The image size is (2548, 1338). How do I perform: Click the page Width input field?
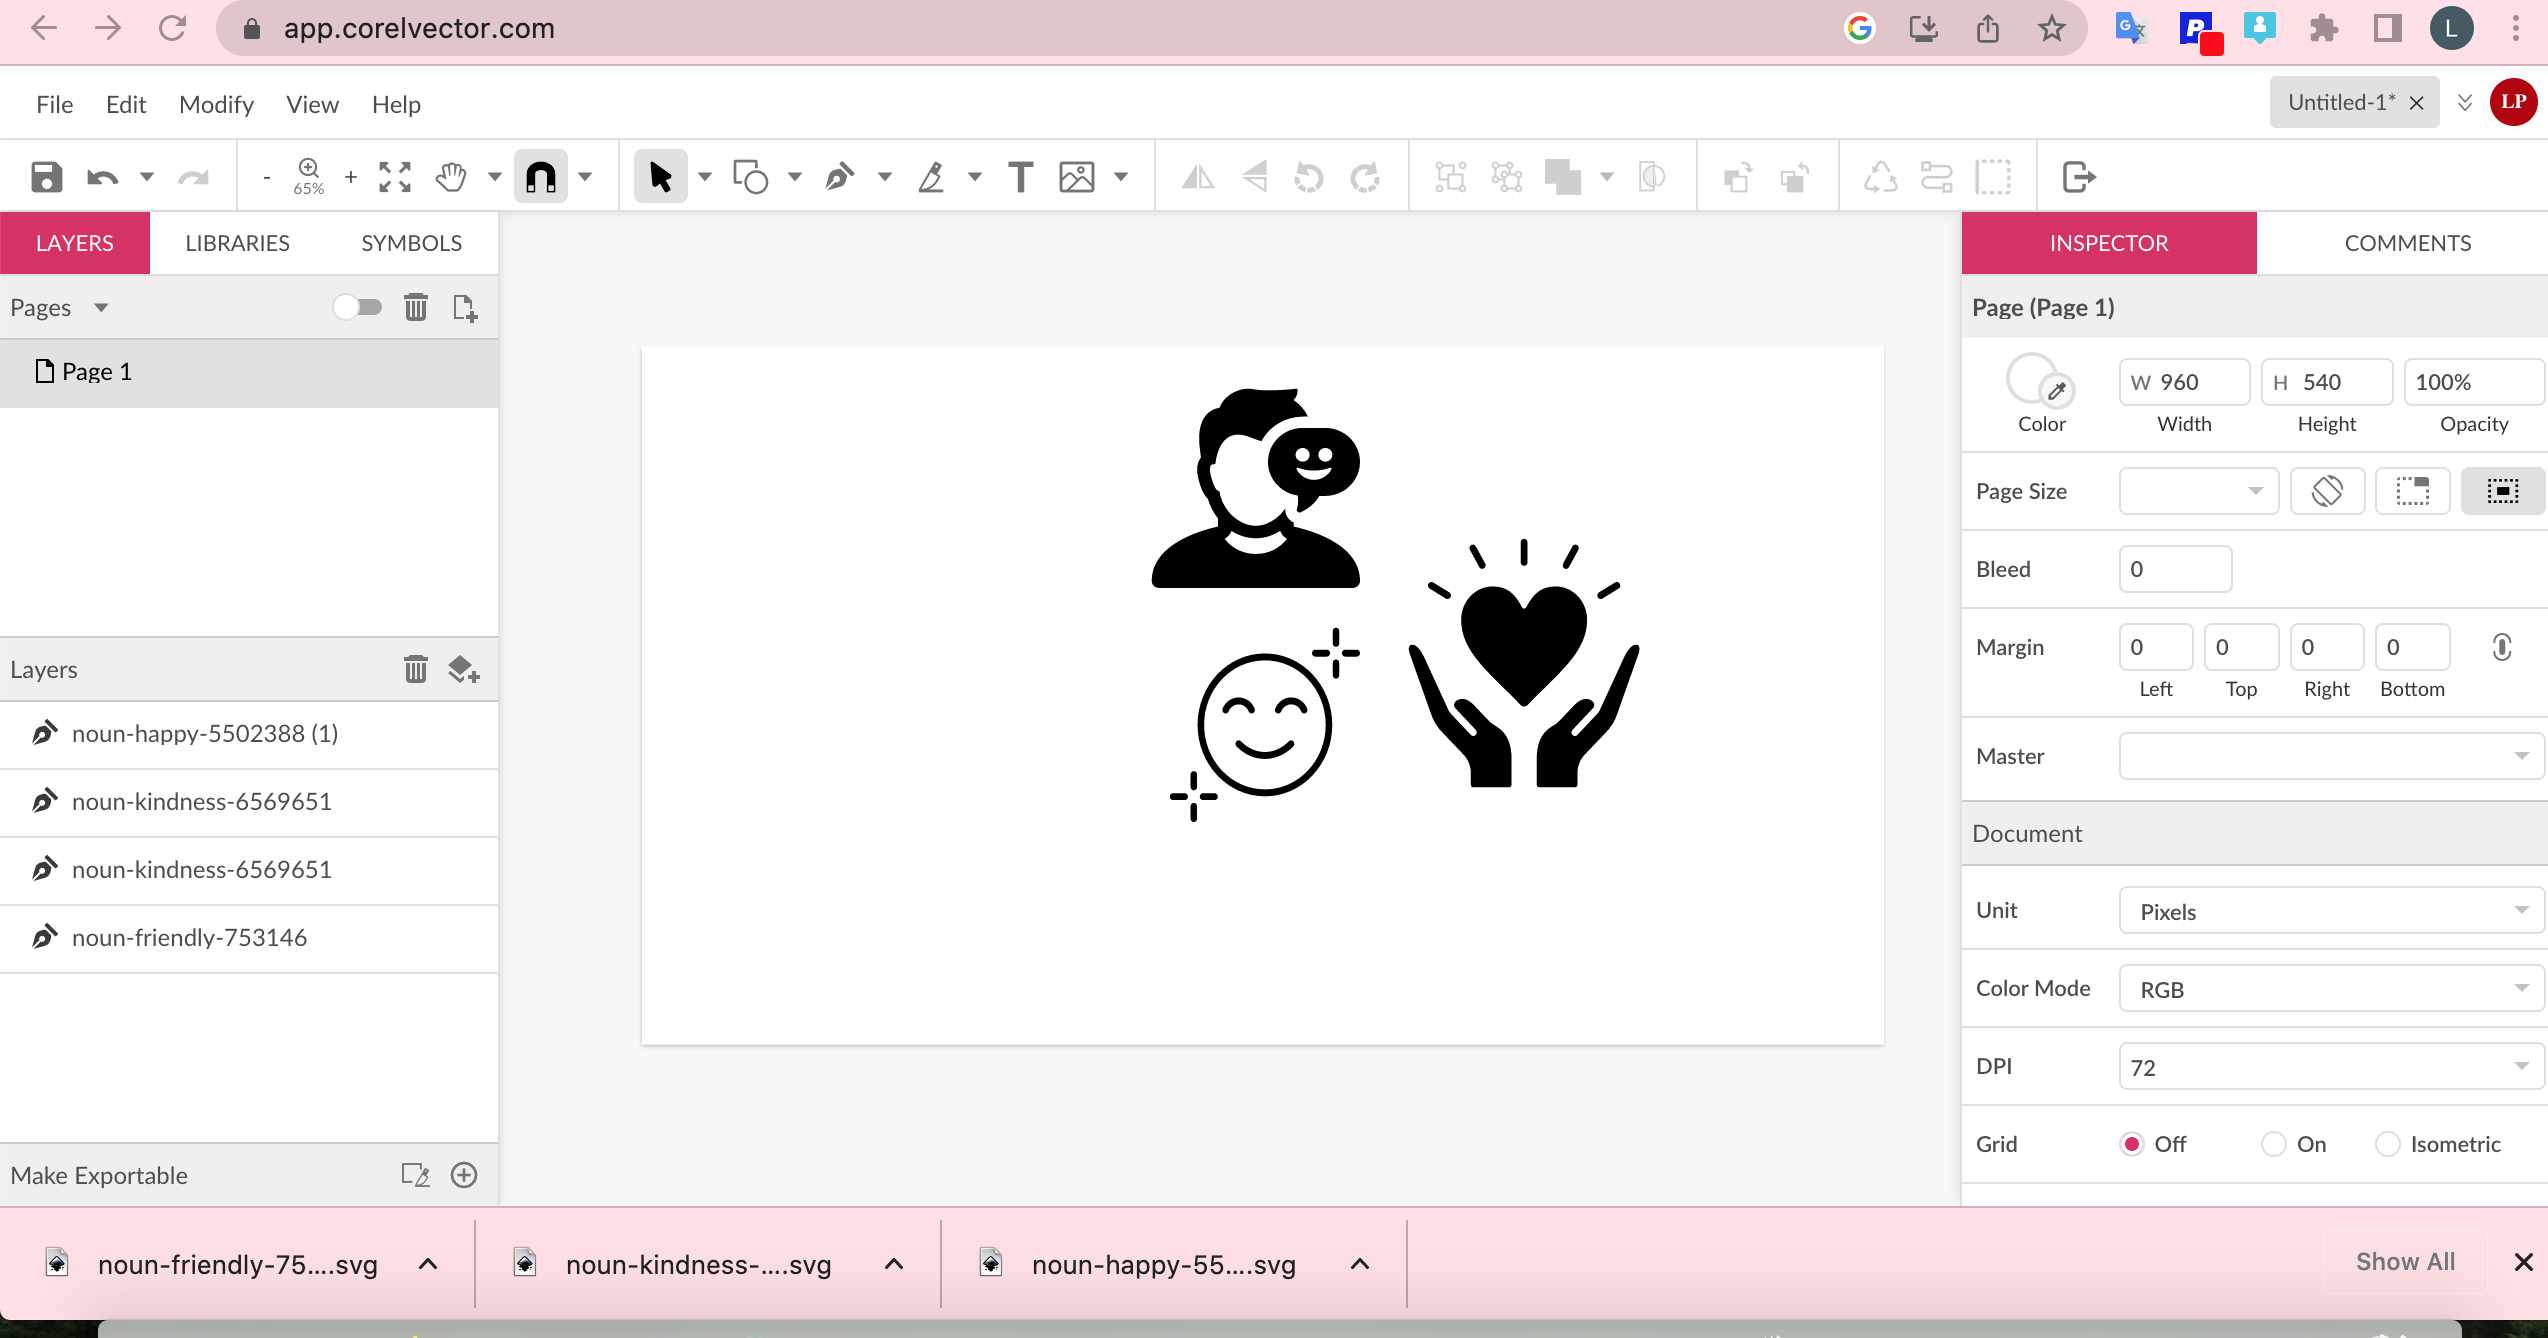pos(2184,382)
